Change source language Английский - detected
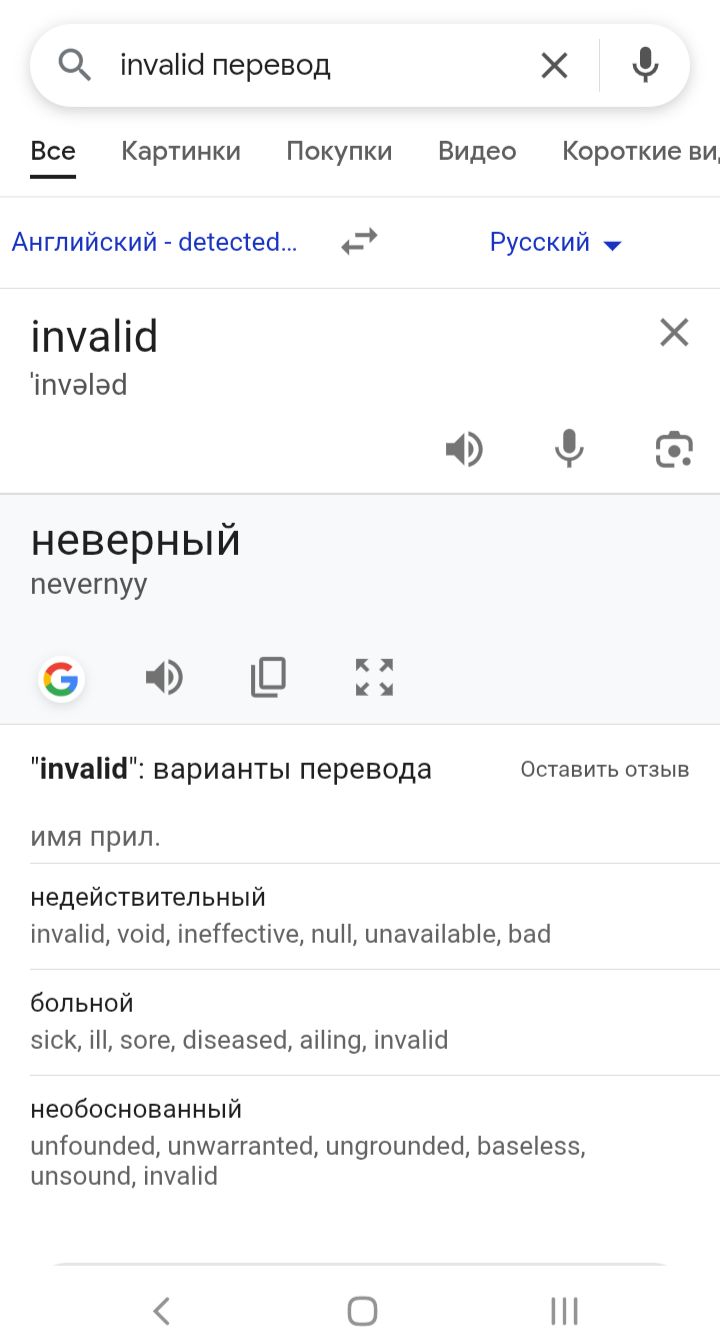This screenshot has width=720, height=1331. [x=154, y=242]
